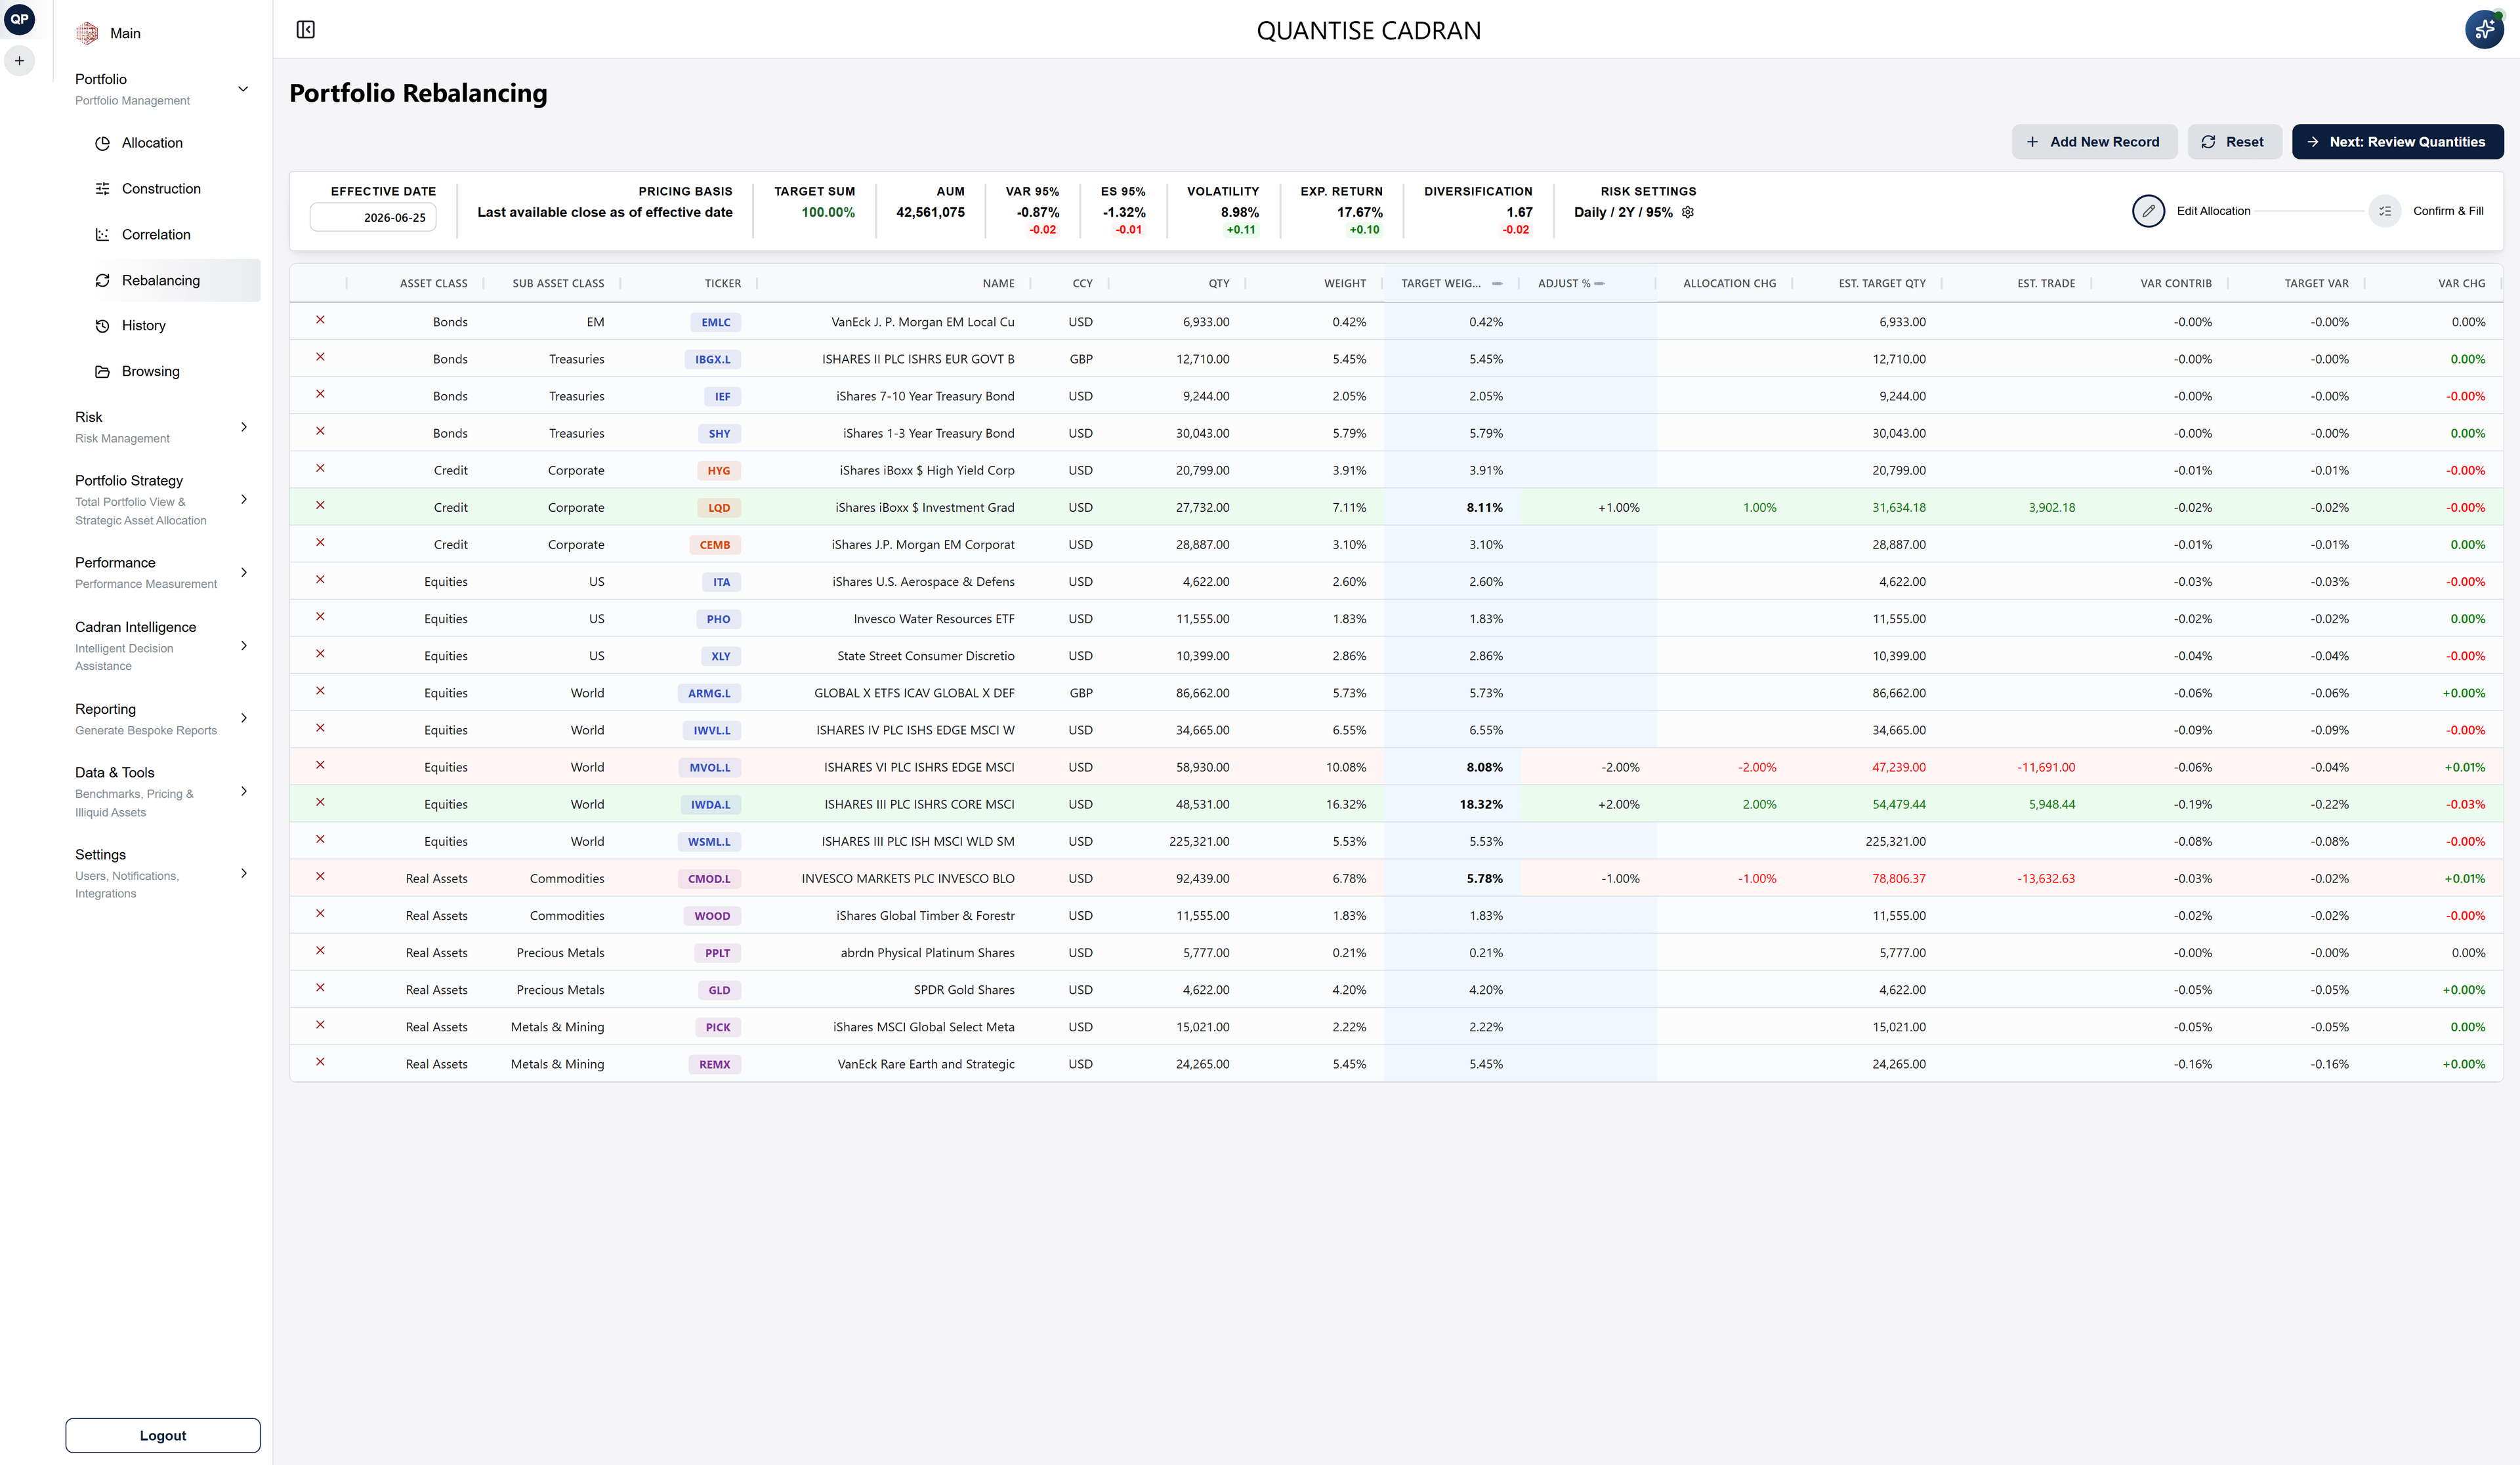This screenshot has width=2520, height=1465.
Task: Click the WOOD ticker badge
Action: coord(712,916)
